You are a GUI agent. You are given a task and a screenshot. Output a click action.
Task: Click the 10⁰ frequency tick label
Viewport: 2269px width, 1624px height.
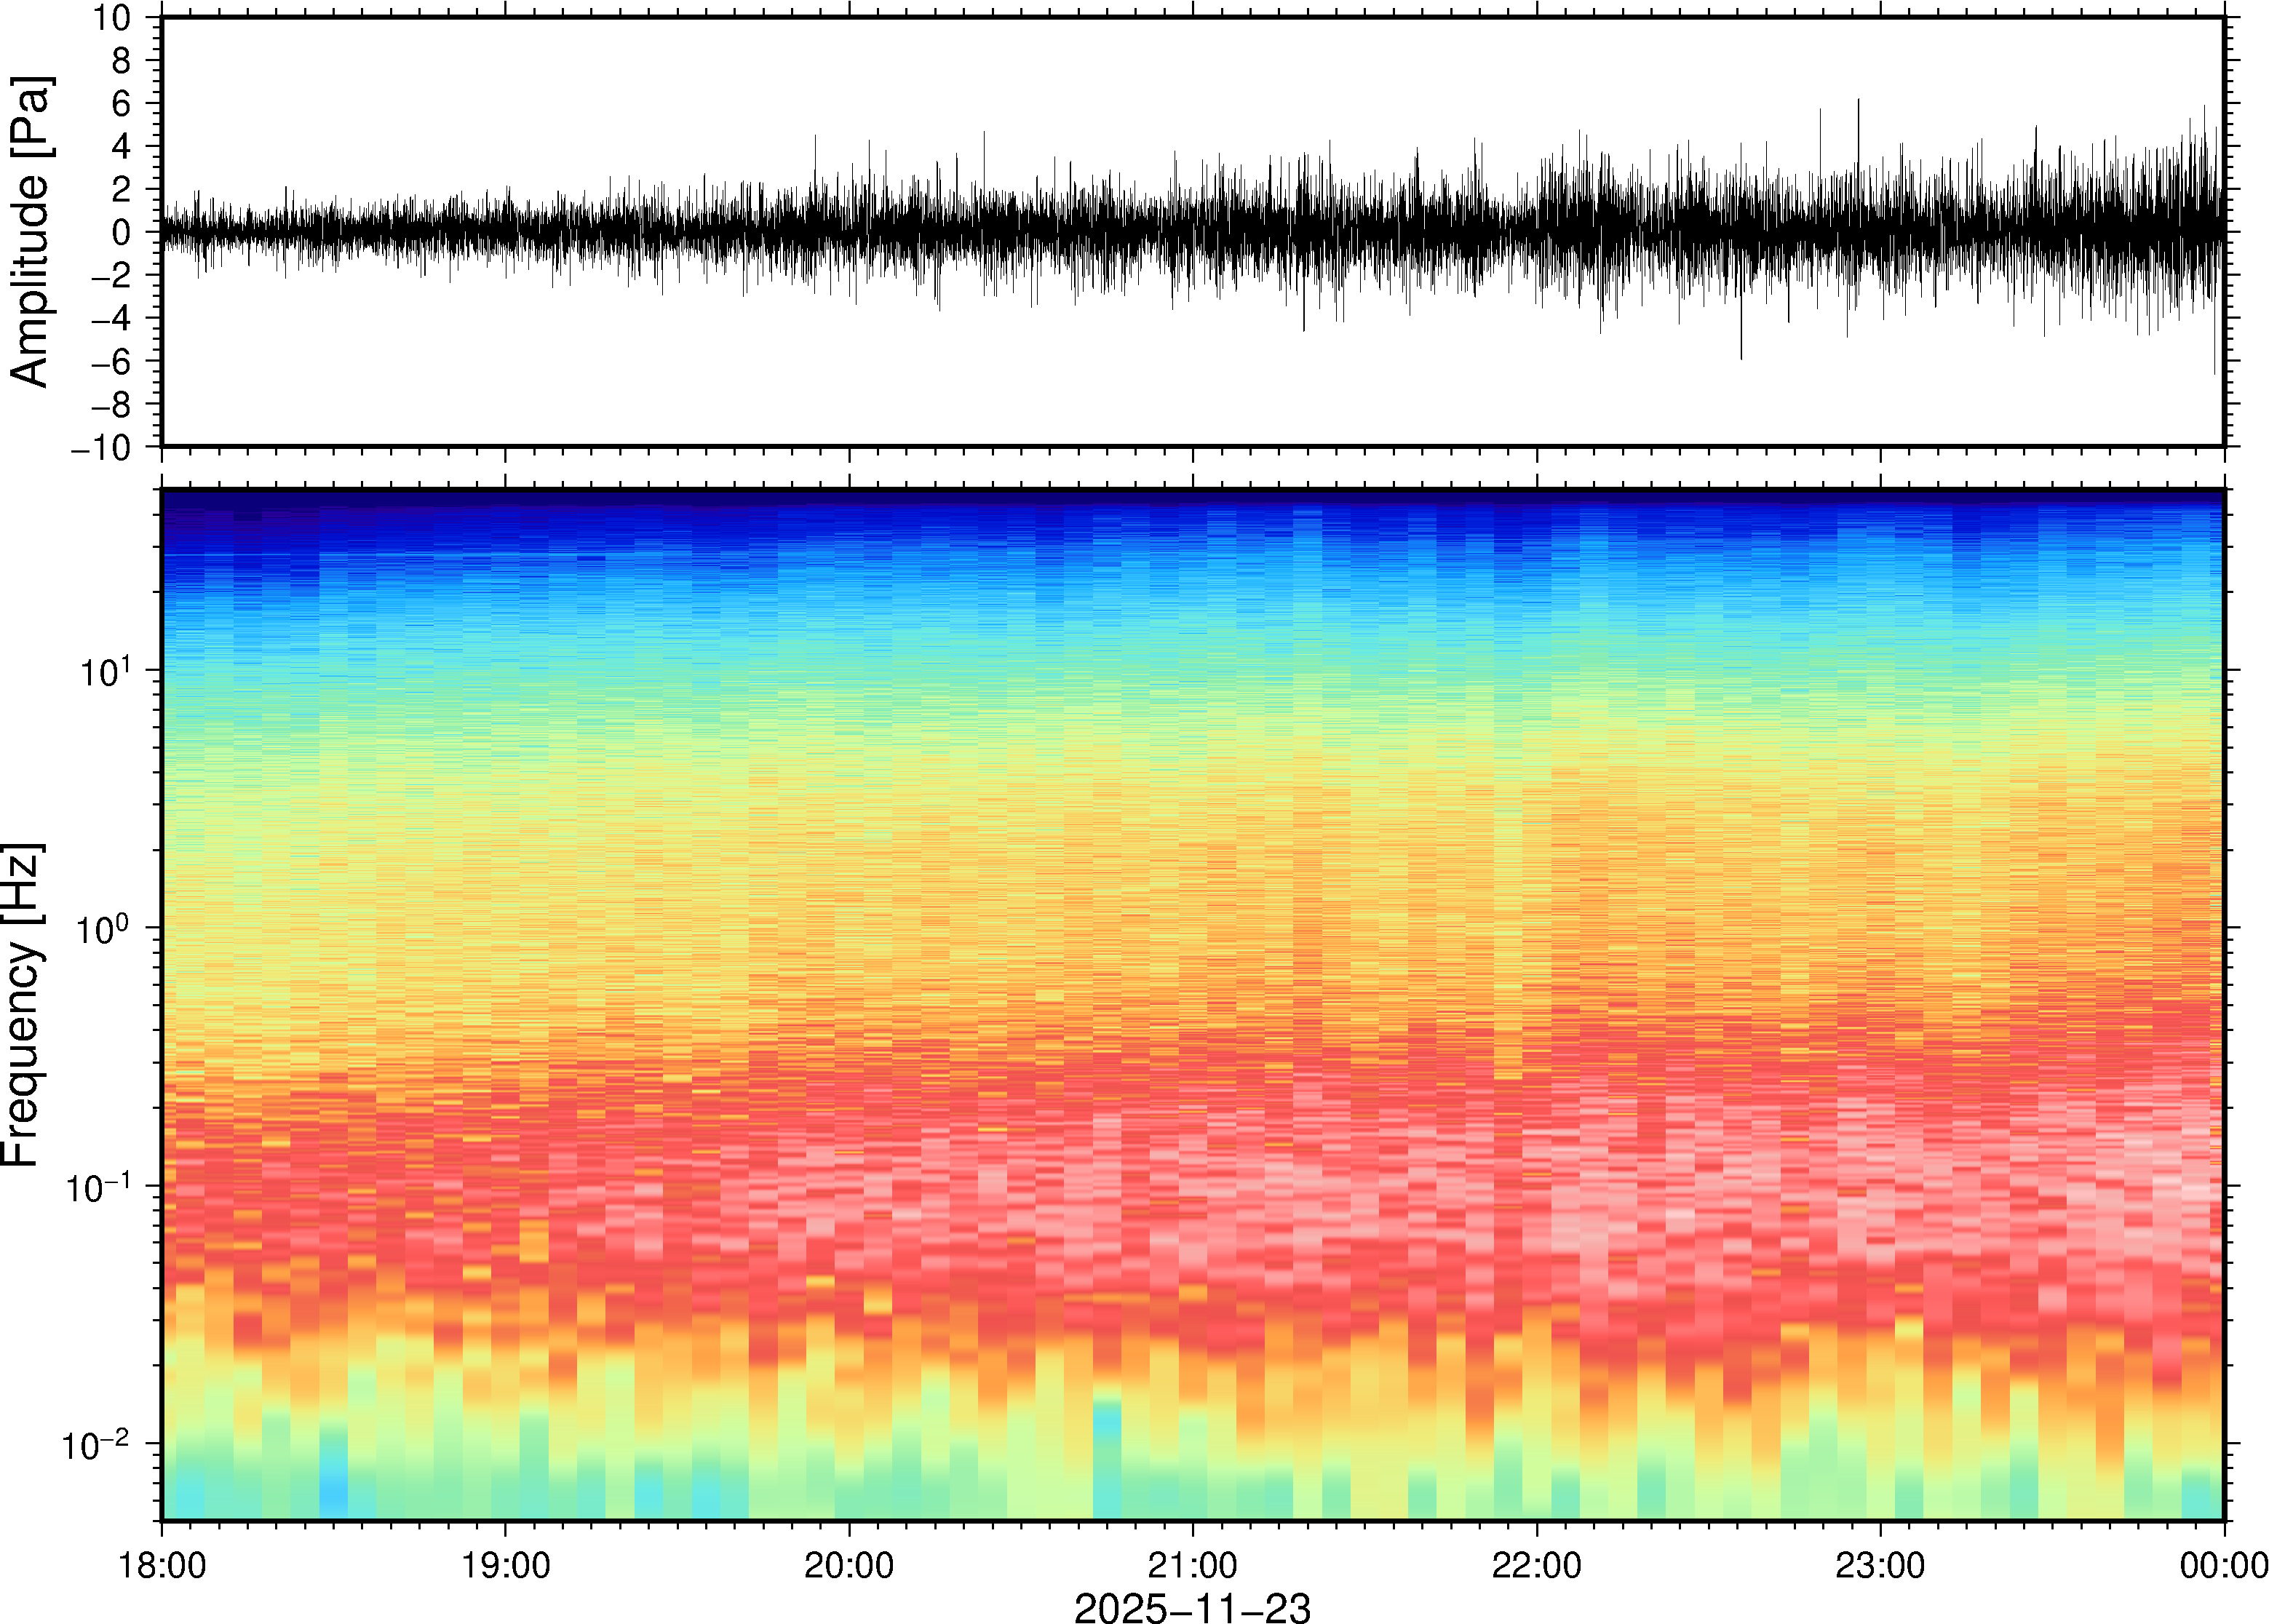tap(105, 928)
